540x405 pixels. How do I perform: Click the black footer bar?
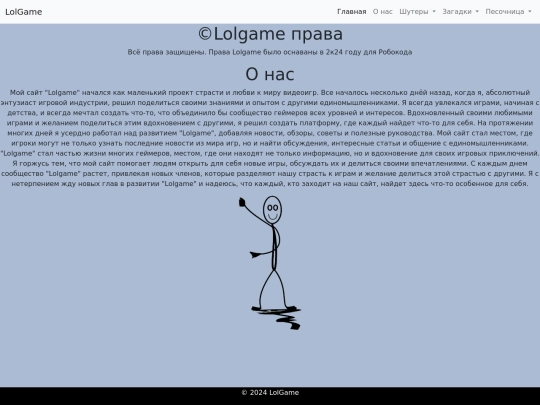270,396
